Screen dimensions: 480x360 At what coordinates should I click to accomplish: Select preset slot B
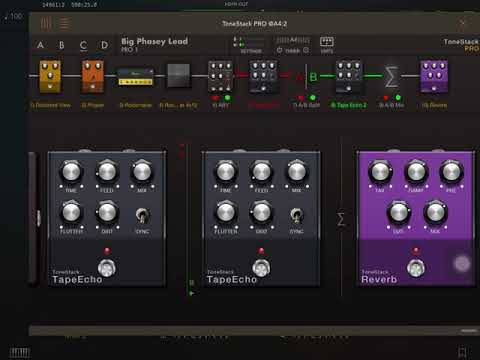point(62,45)
